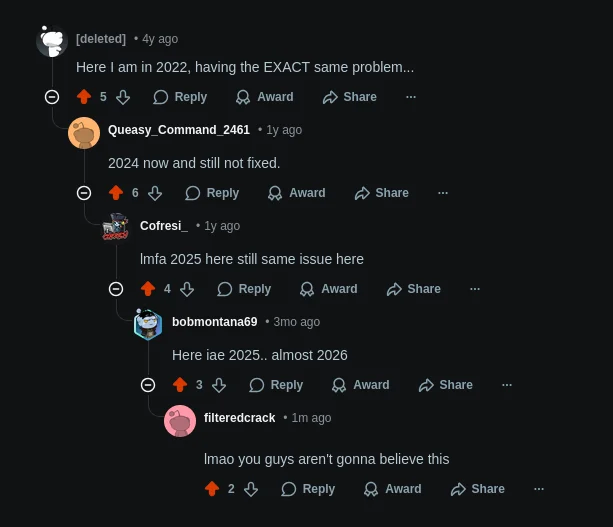Collapse bobmontana69's reply thread

148,385
